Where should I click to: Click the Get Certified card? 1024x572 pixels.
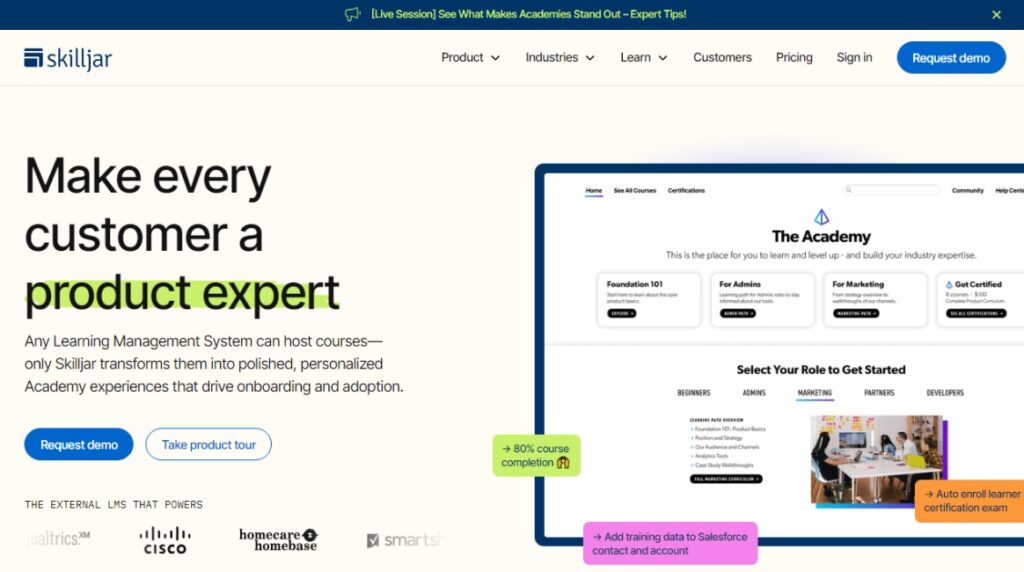coord(980,300)
